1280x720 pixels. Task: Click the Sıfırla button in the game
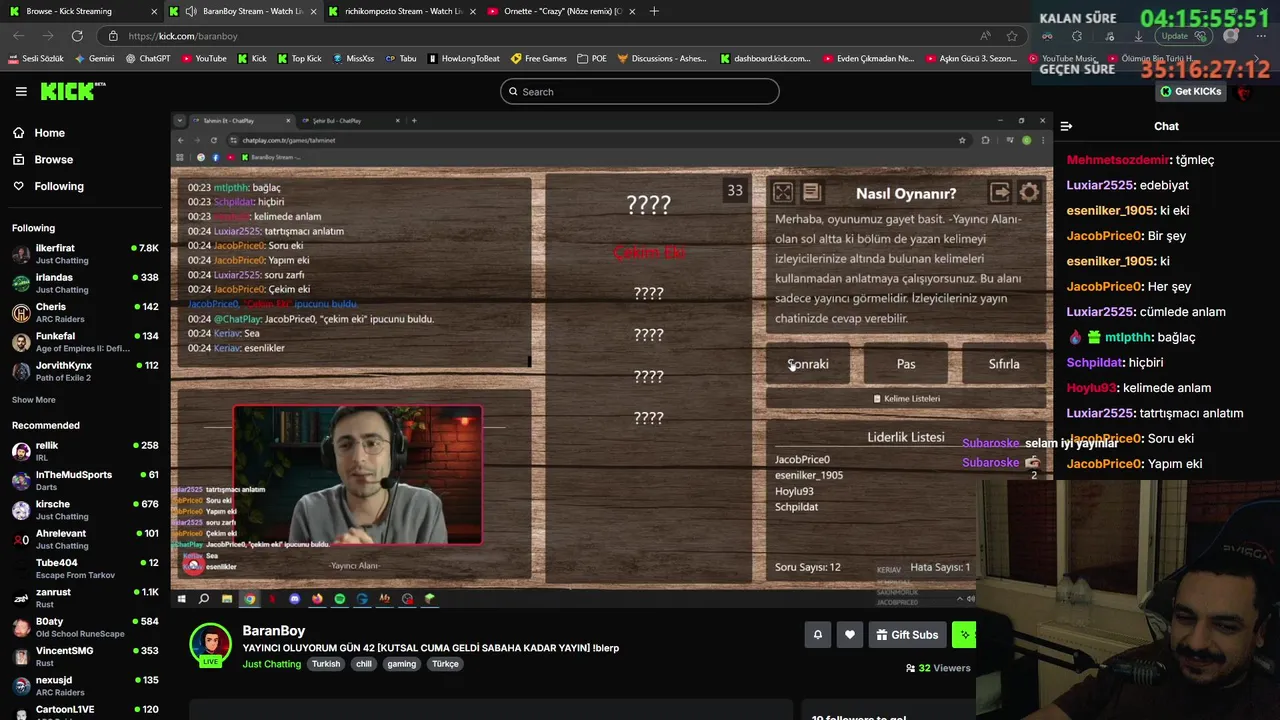tap(1004, 364)
